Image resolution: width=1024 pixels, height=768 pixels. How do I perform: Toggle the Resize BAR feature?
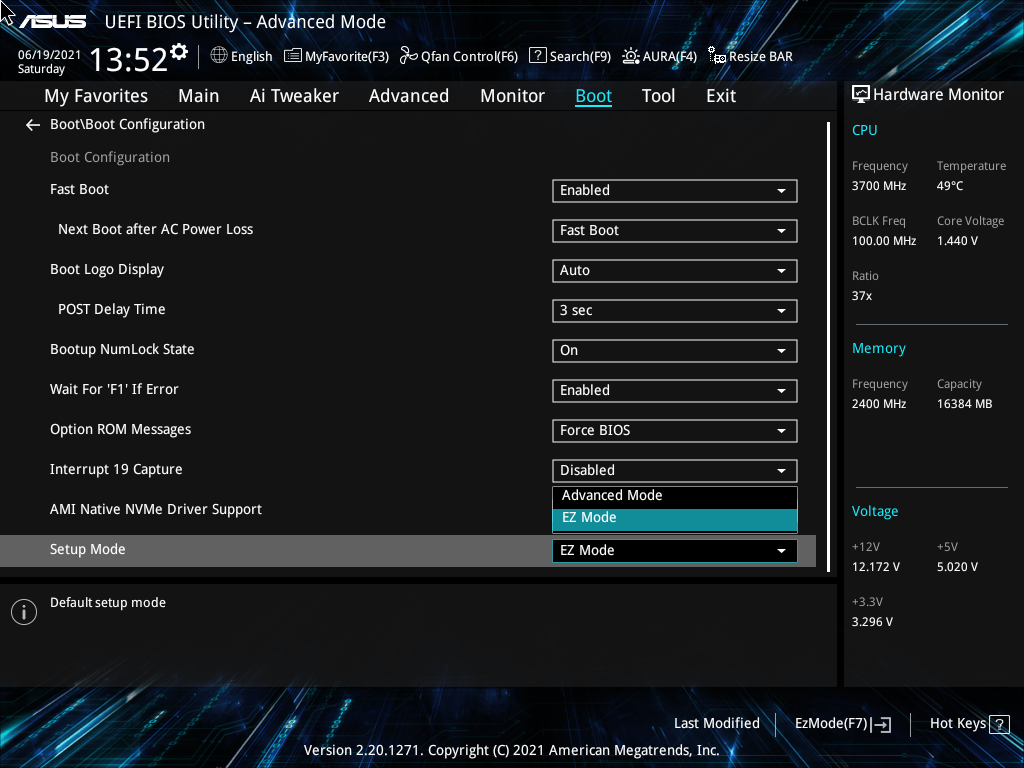click(x=750, y=56)
